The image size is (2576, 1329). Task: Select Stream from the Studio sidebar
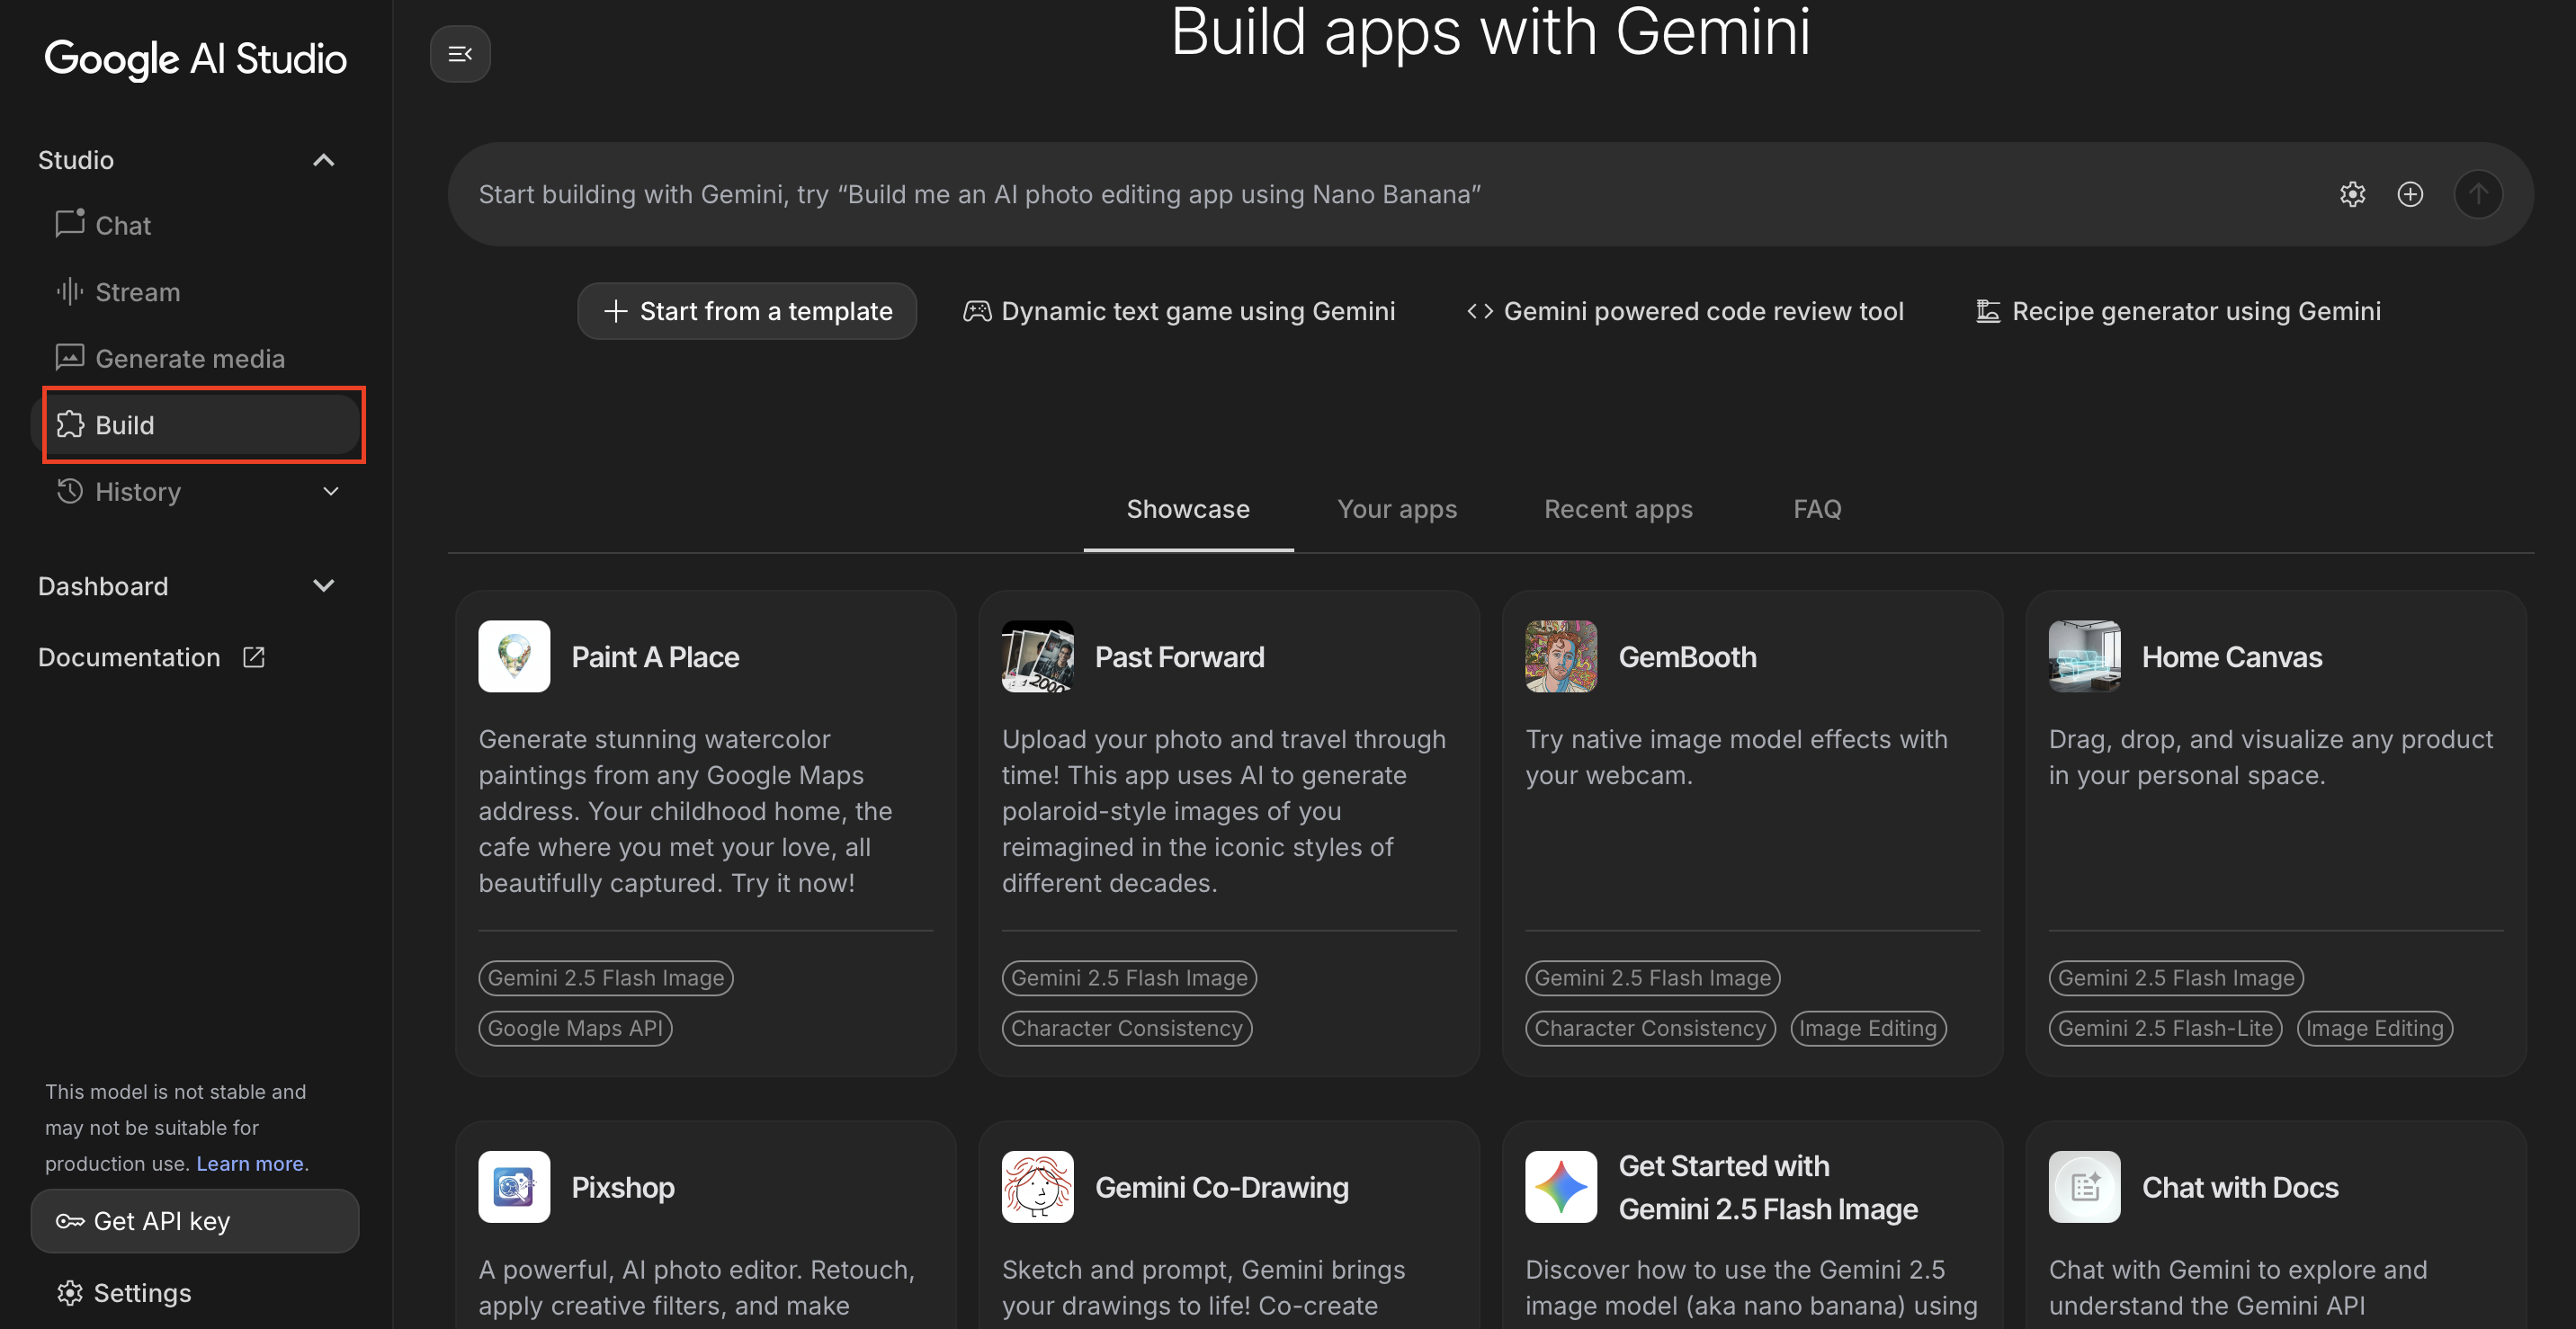[136, 291]
